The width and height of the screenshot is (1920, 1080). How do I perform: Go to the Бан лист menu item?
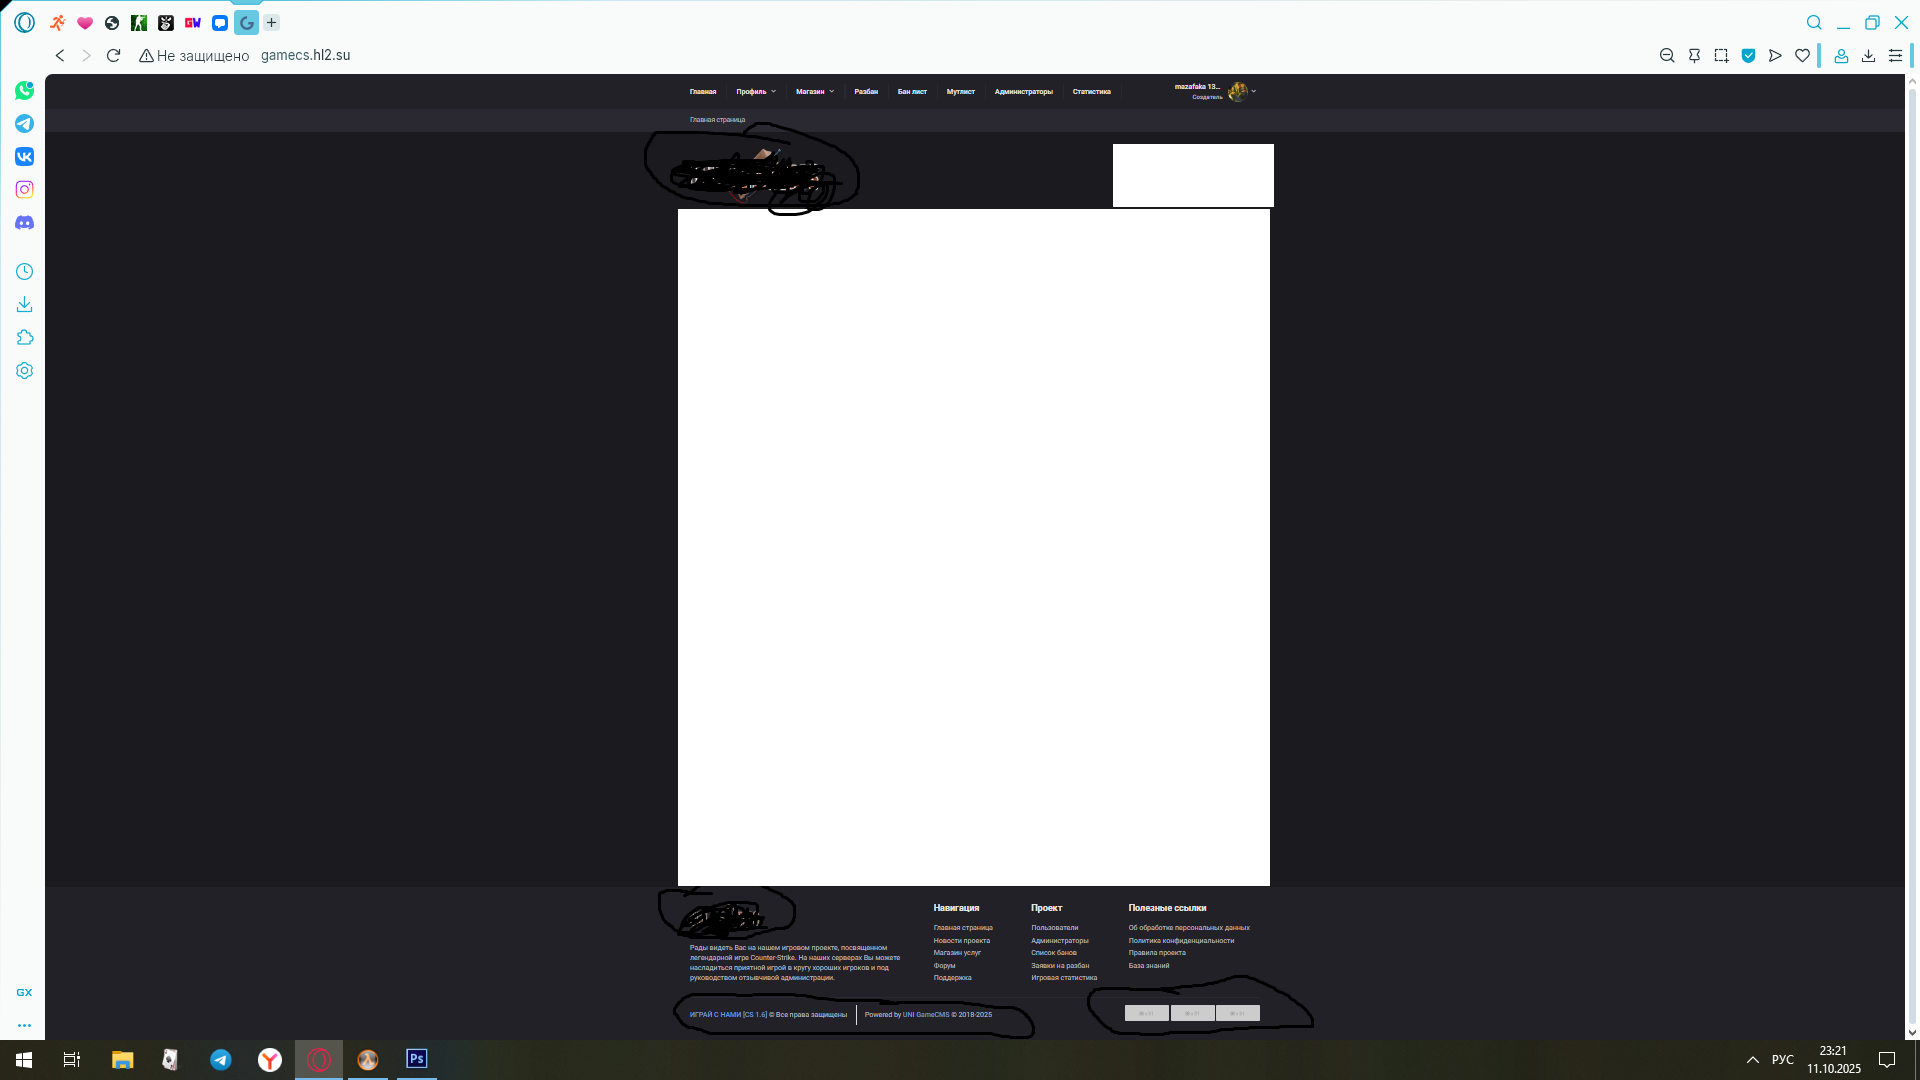911,92
